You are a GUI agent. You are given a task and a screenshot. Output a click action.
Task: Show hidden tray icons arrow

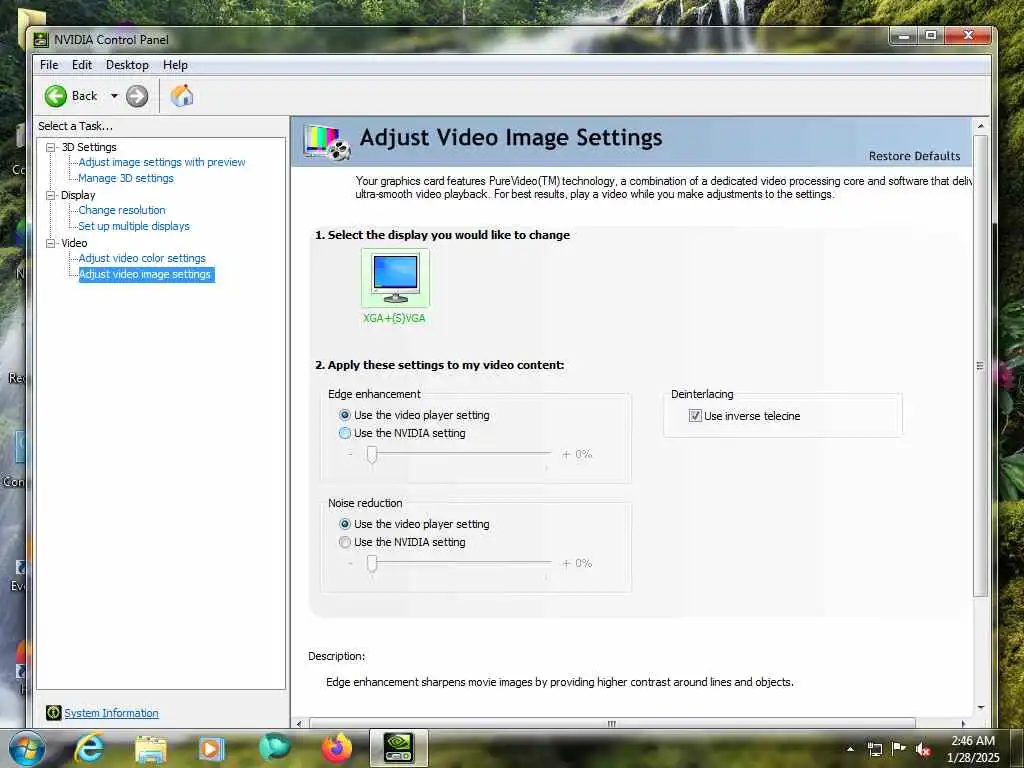click(x=850, y=749)
